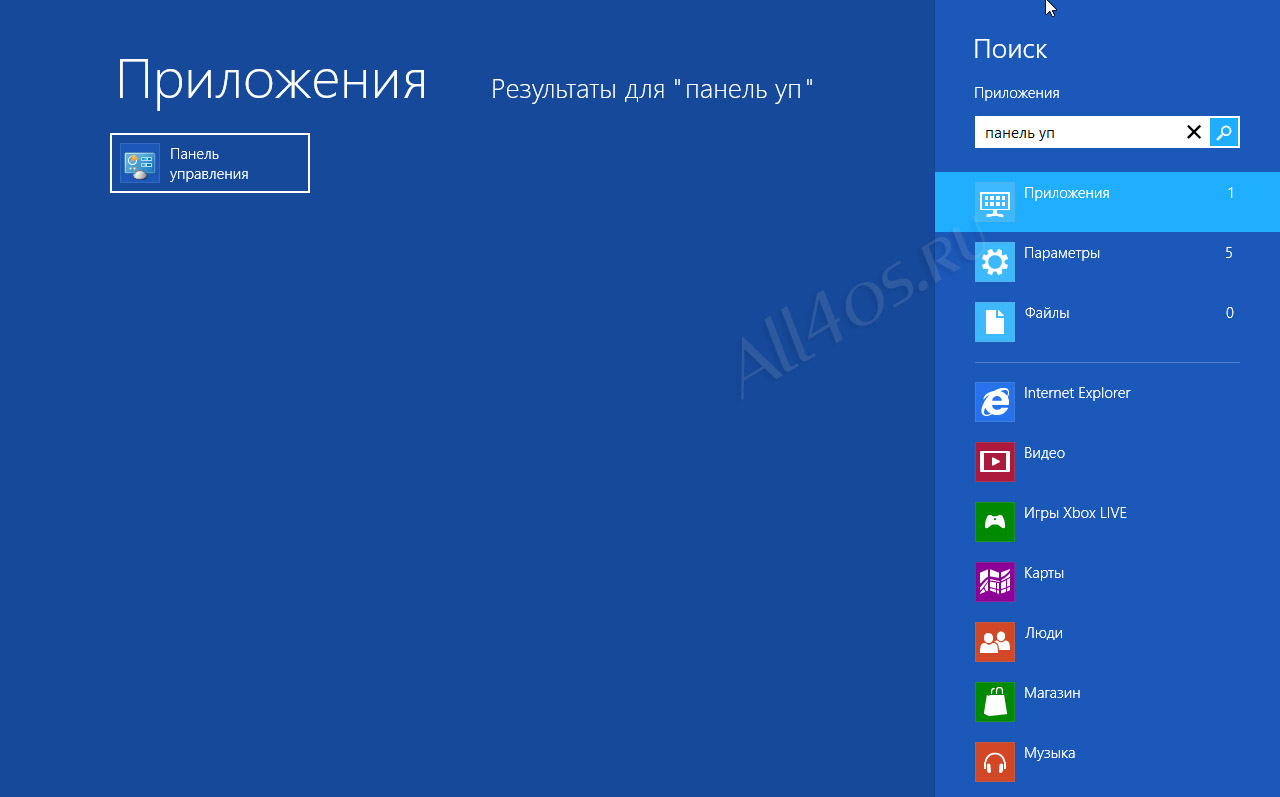Click the Люди people icon
The width and height of the screenshot is (1280, 797).
tap(994, 642)
